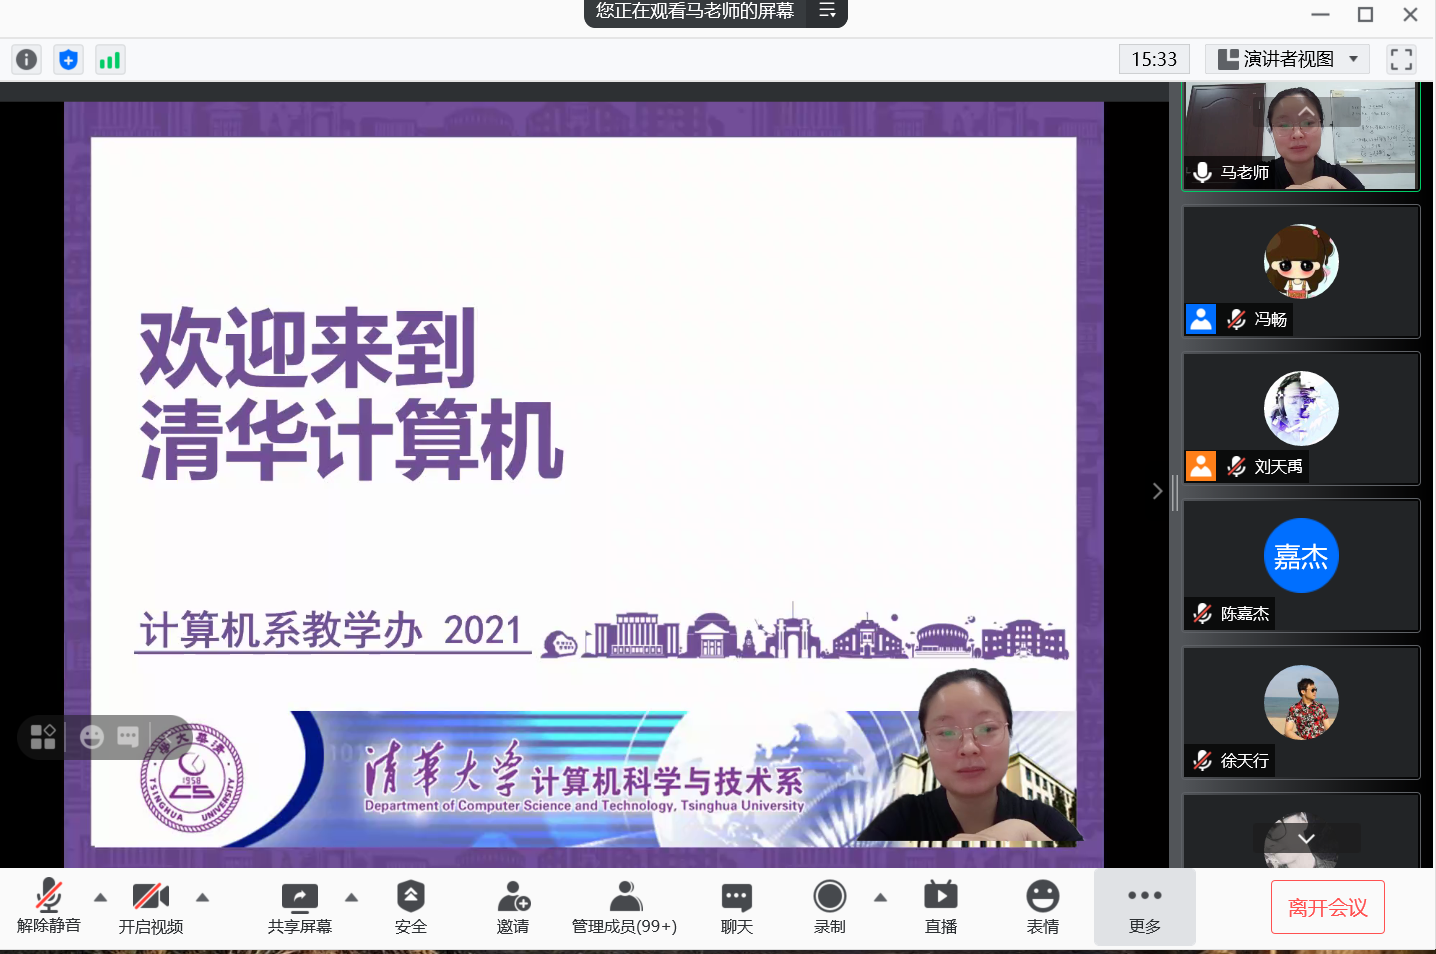Image resolution: width=1436 pixels, height=954 pixels.
Task: Unmute with 解除静音 button
Action: click(49, 908)
